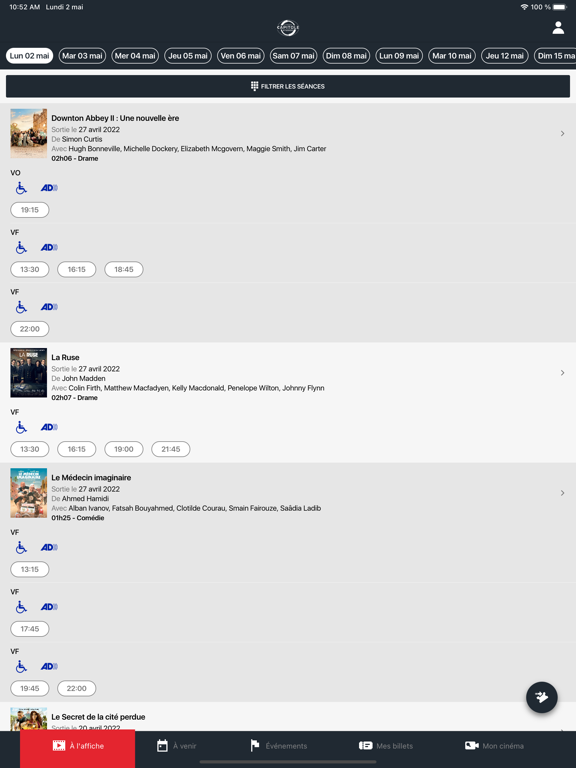Click the floating ticket action button
The height and width of the screenshot is (768, 576).
542,697
